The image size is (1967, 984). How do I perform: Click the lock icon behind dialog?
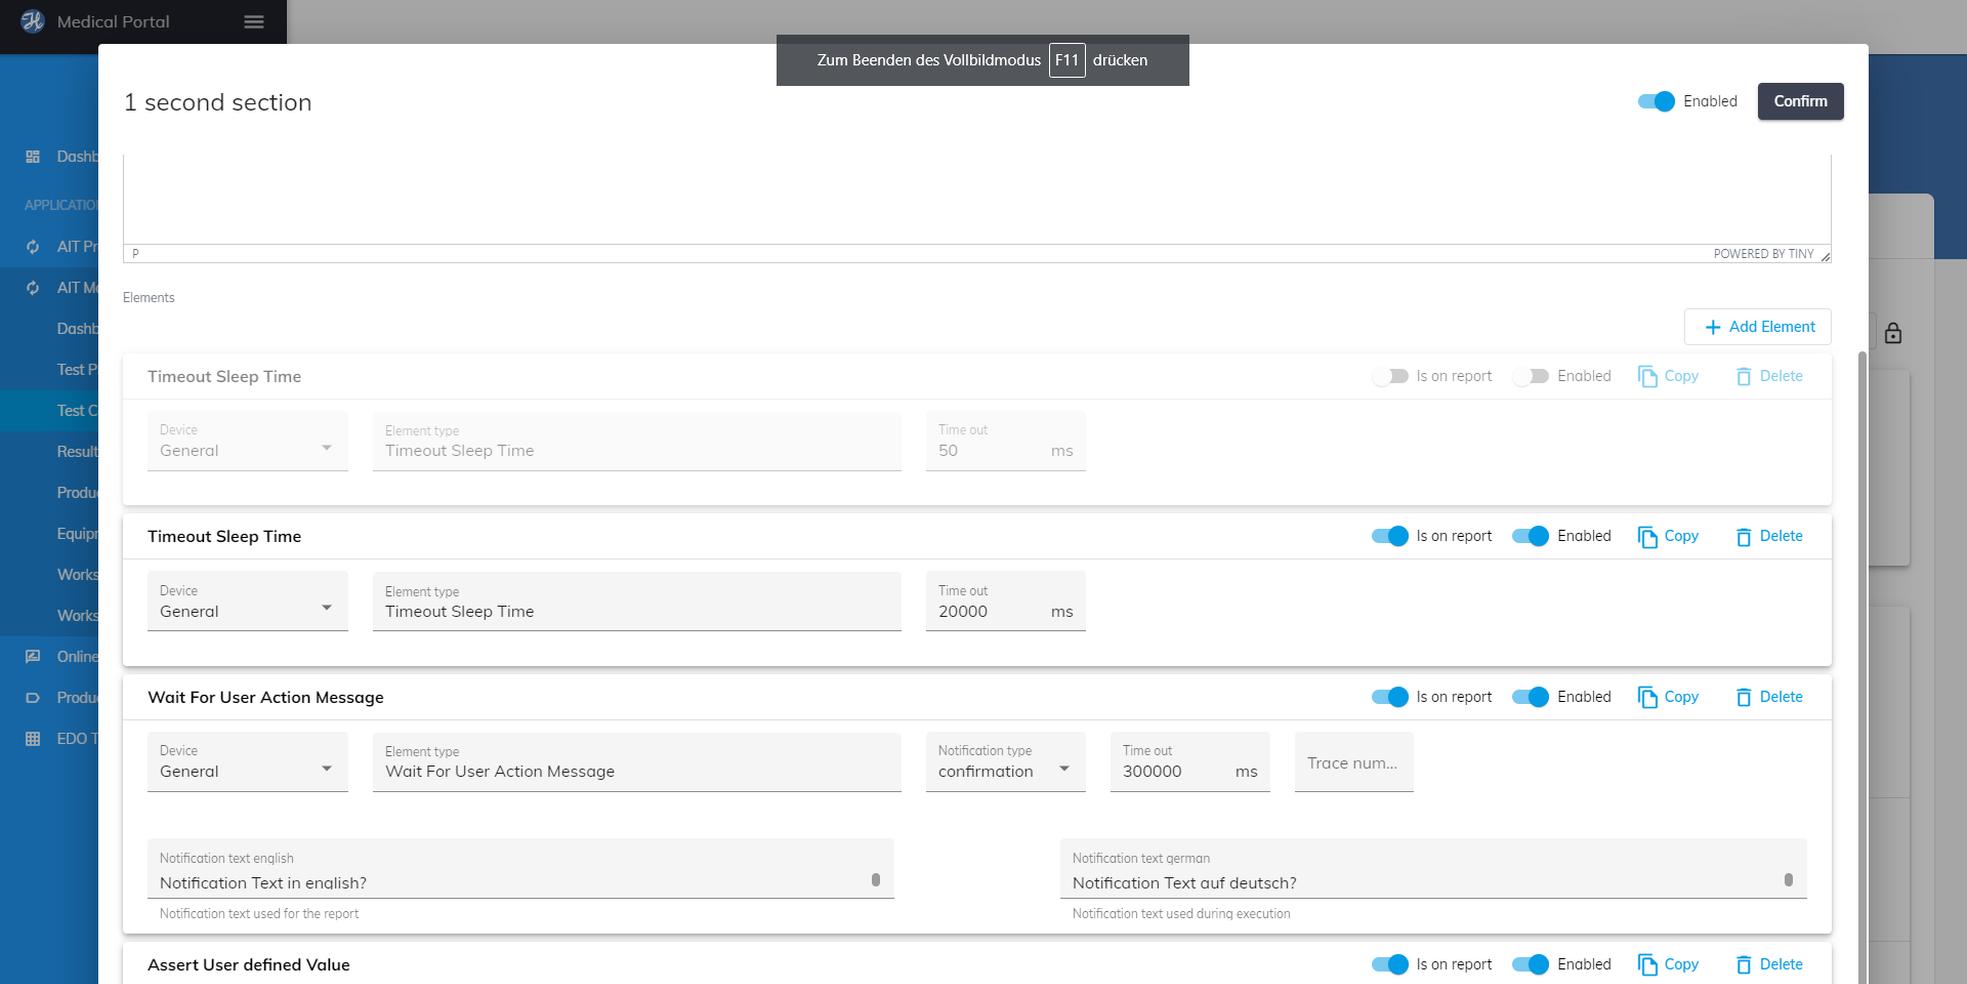point(1892,333)
